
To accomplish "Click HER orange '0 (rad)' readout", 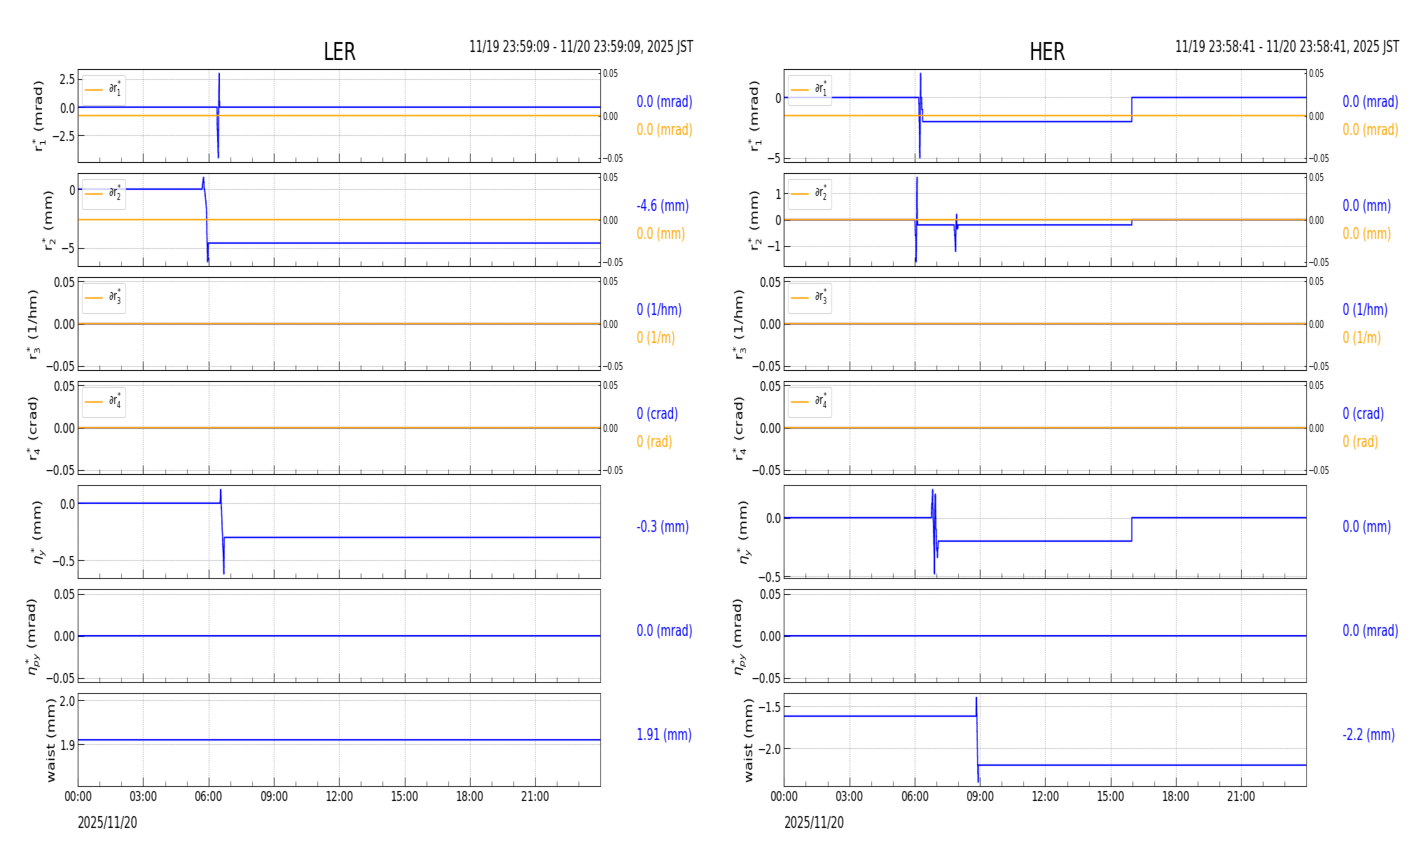I will pos(1360,442).
